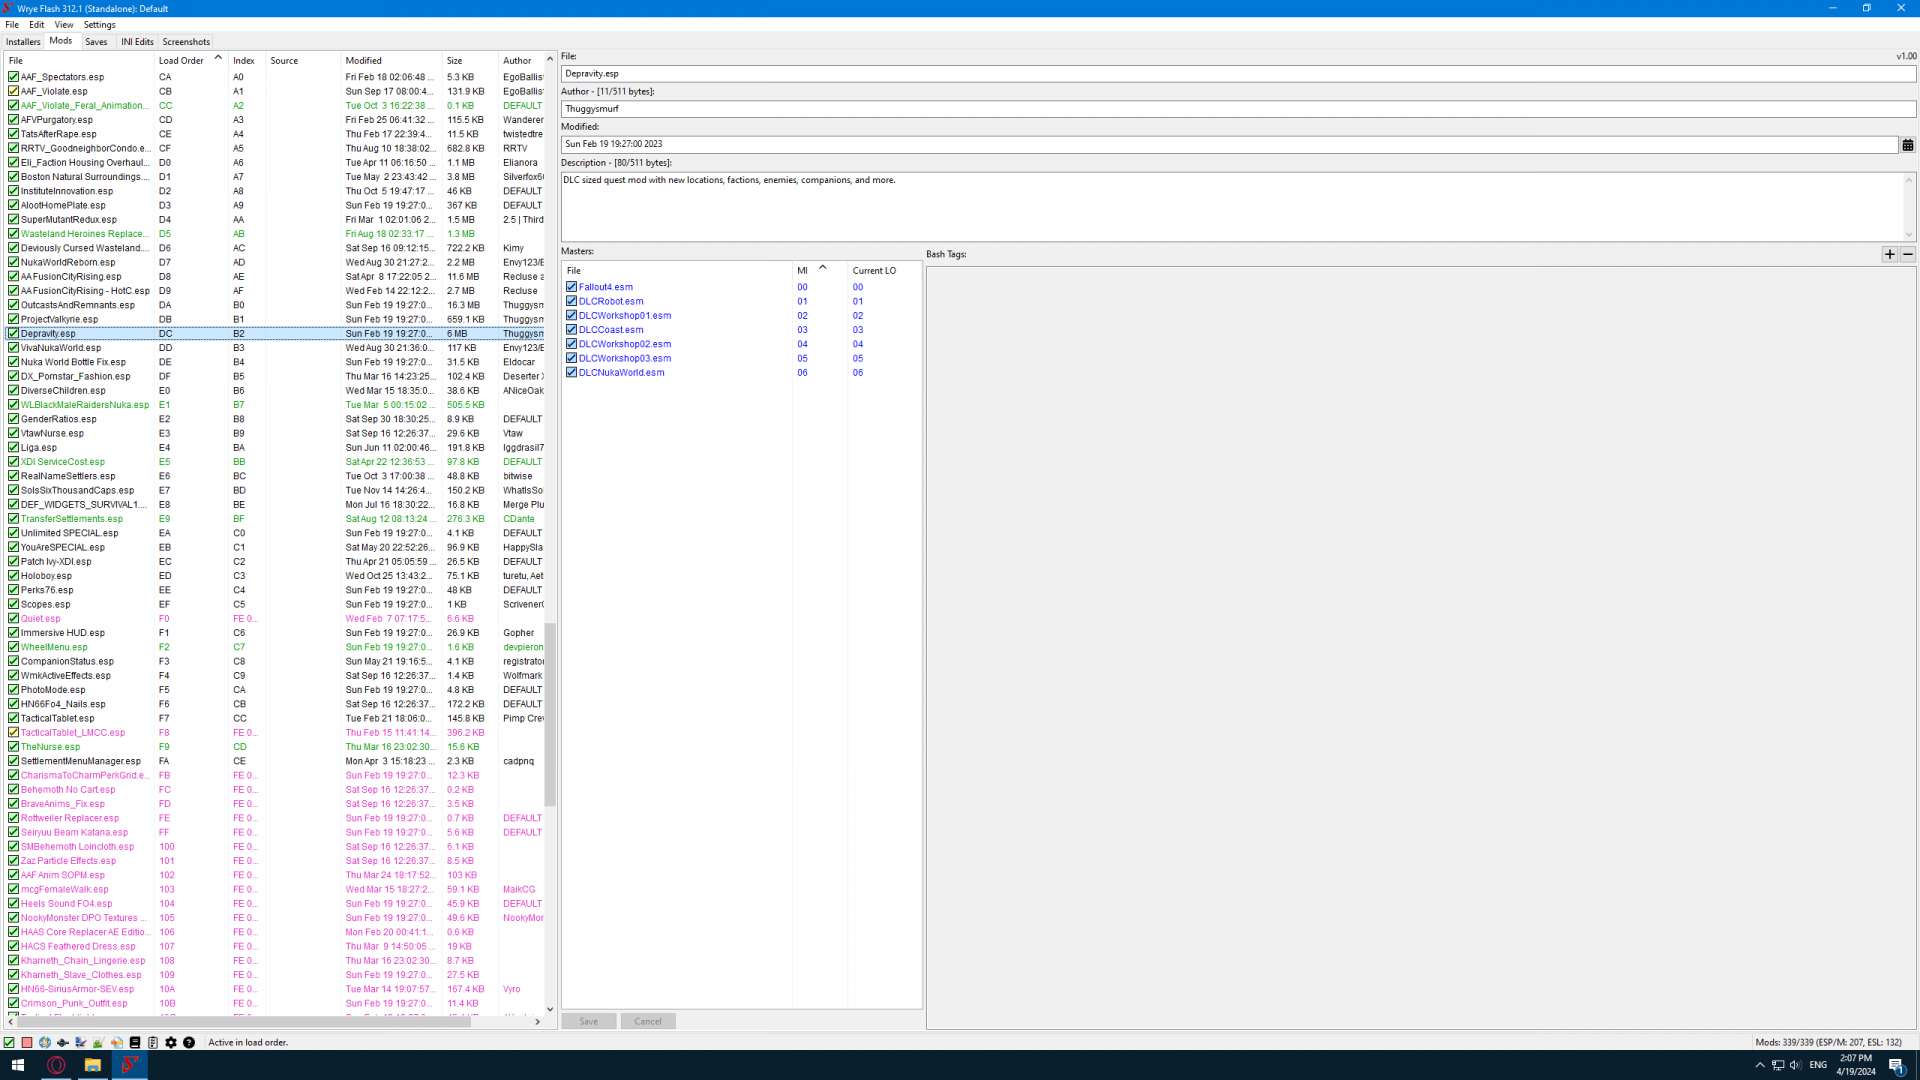Click the green checkmark status bar icon
This screenshot has height=1080, width=1920.
[9, 1042]
